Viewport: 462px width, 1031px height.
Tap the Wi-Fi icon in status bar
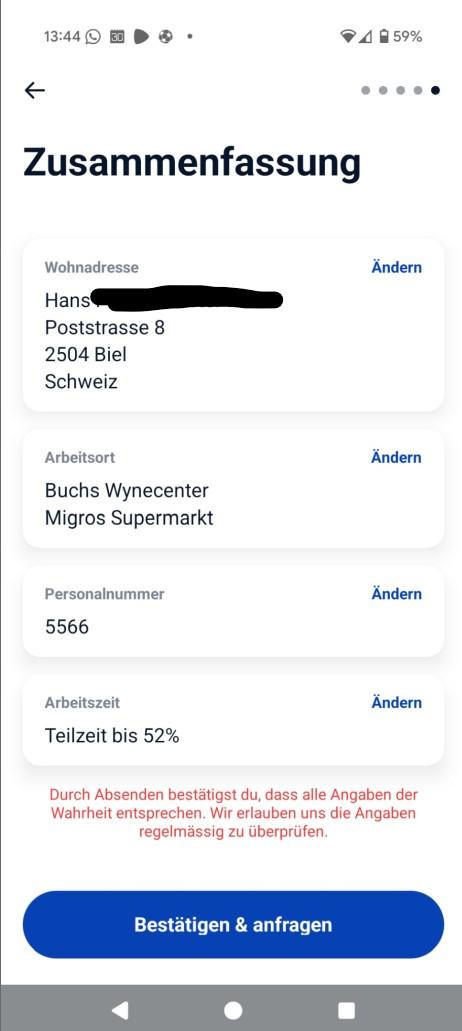[x=347, y=36]
